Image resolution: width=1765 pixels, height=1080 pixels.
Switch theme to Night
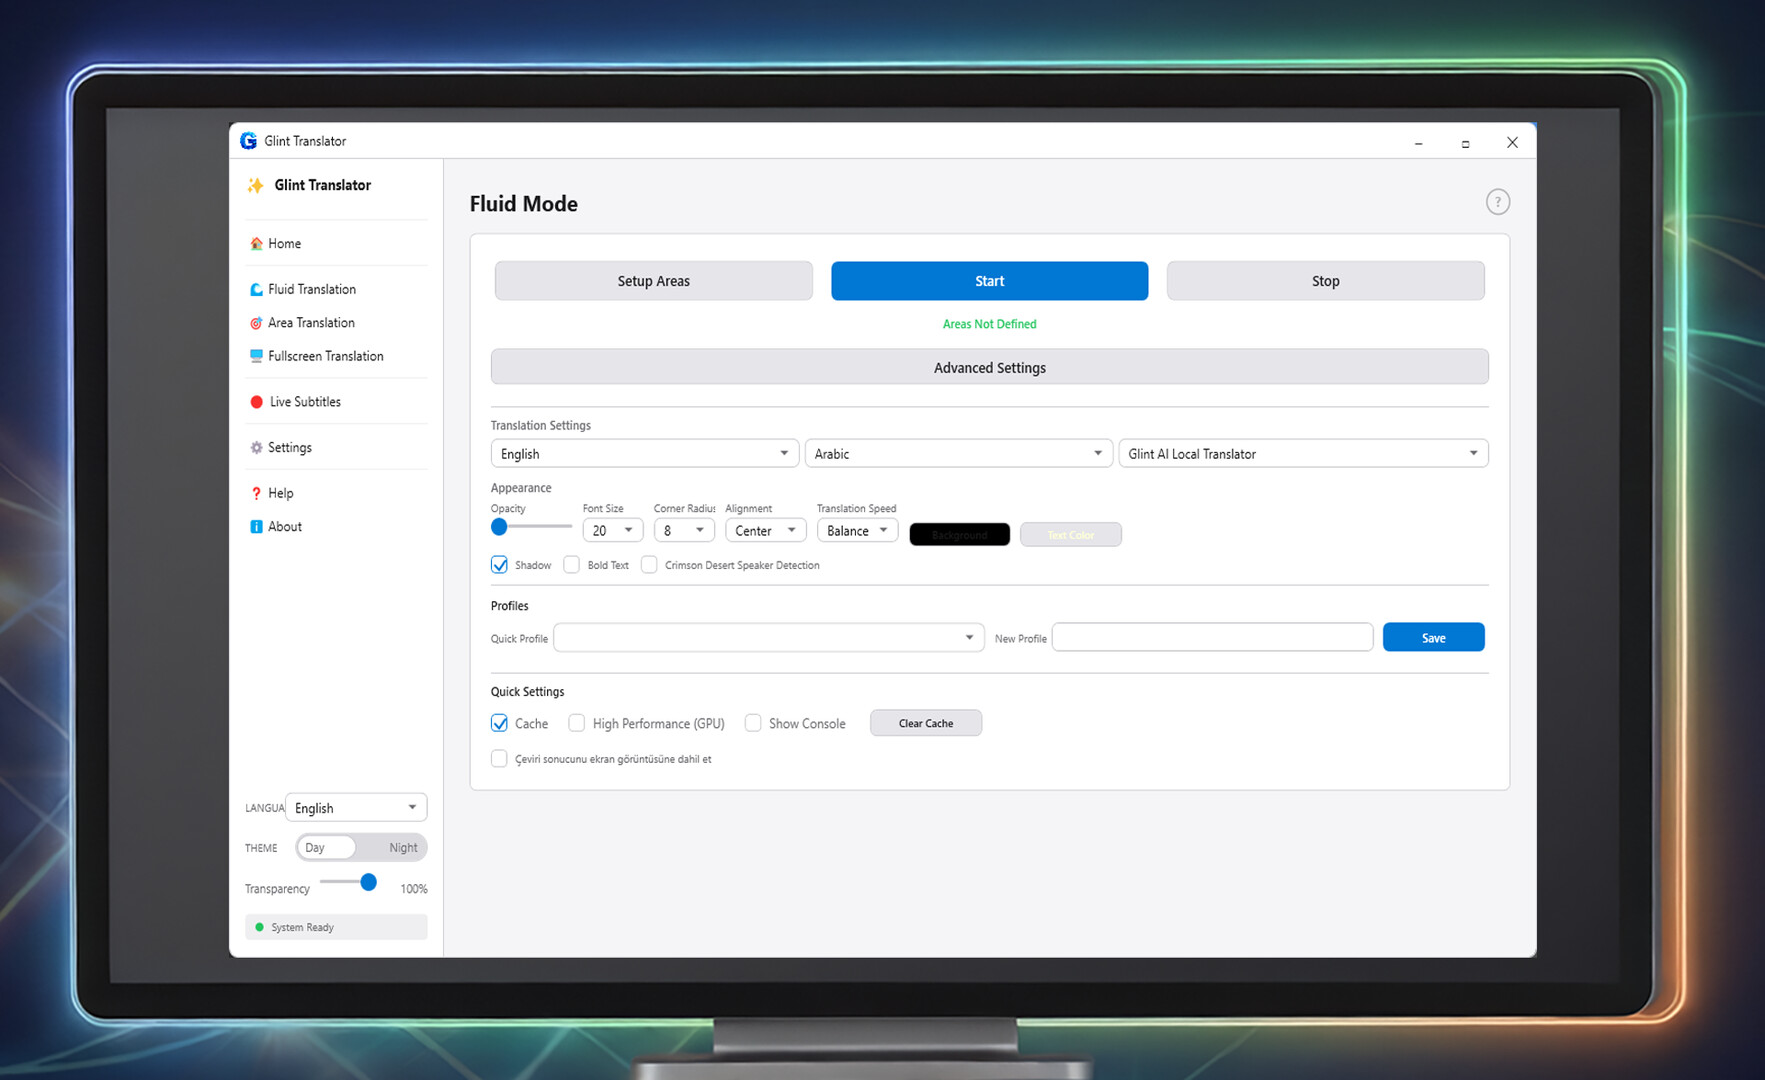(x=403, y=848)
